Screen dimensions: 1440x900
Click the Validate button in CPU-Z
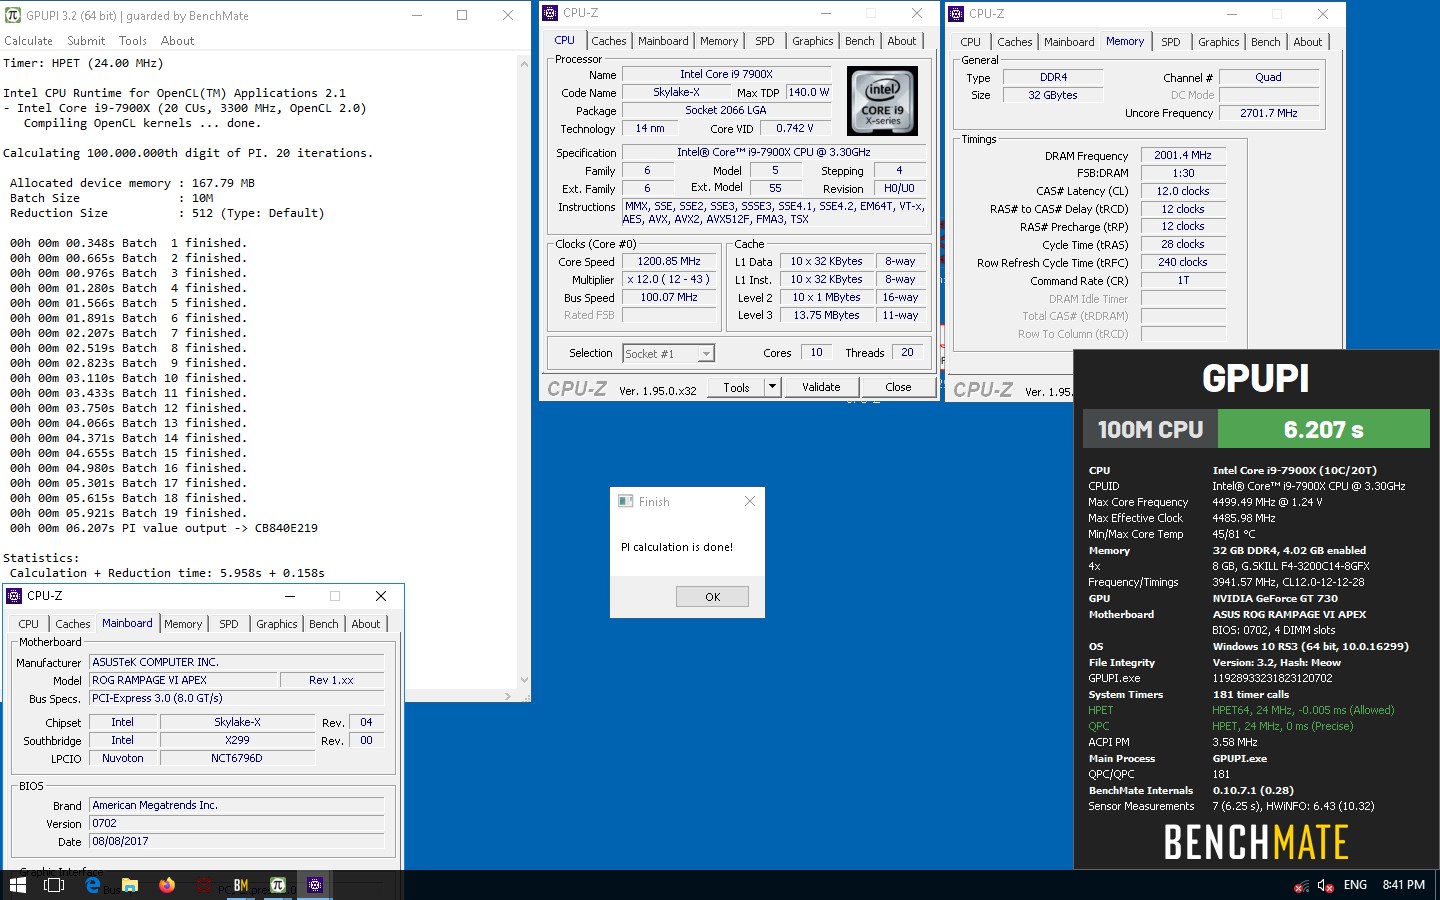coord(822,387)
